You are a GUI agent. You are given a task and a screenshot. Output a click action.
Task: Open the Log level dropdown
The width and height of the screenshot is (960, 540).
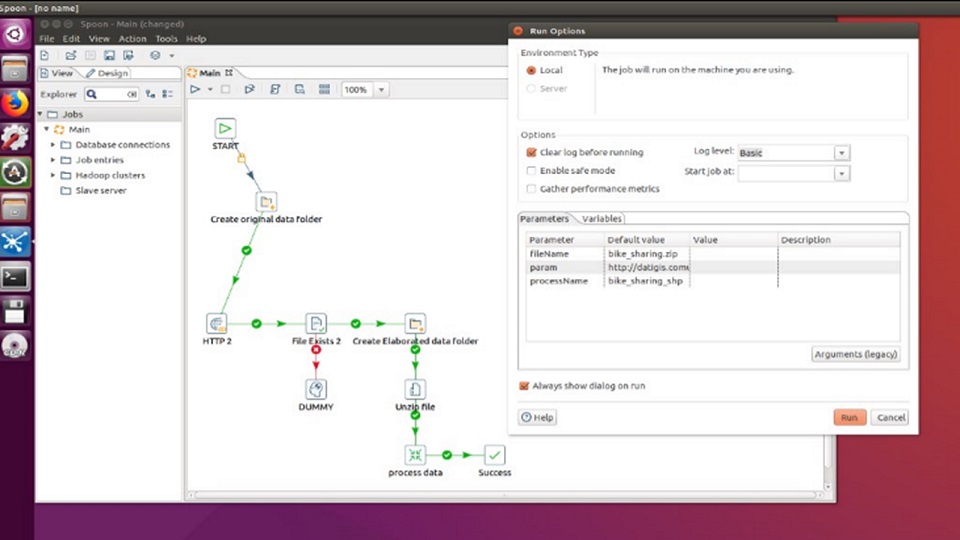[x=841, y=153]
